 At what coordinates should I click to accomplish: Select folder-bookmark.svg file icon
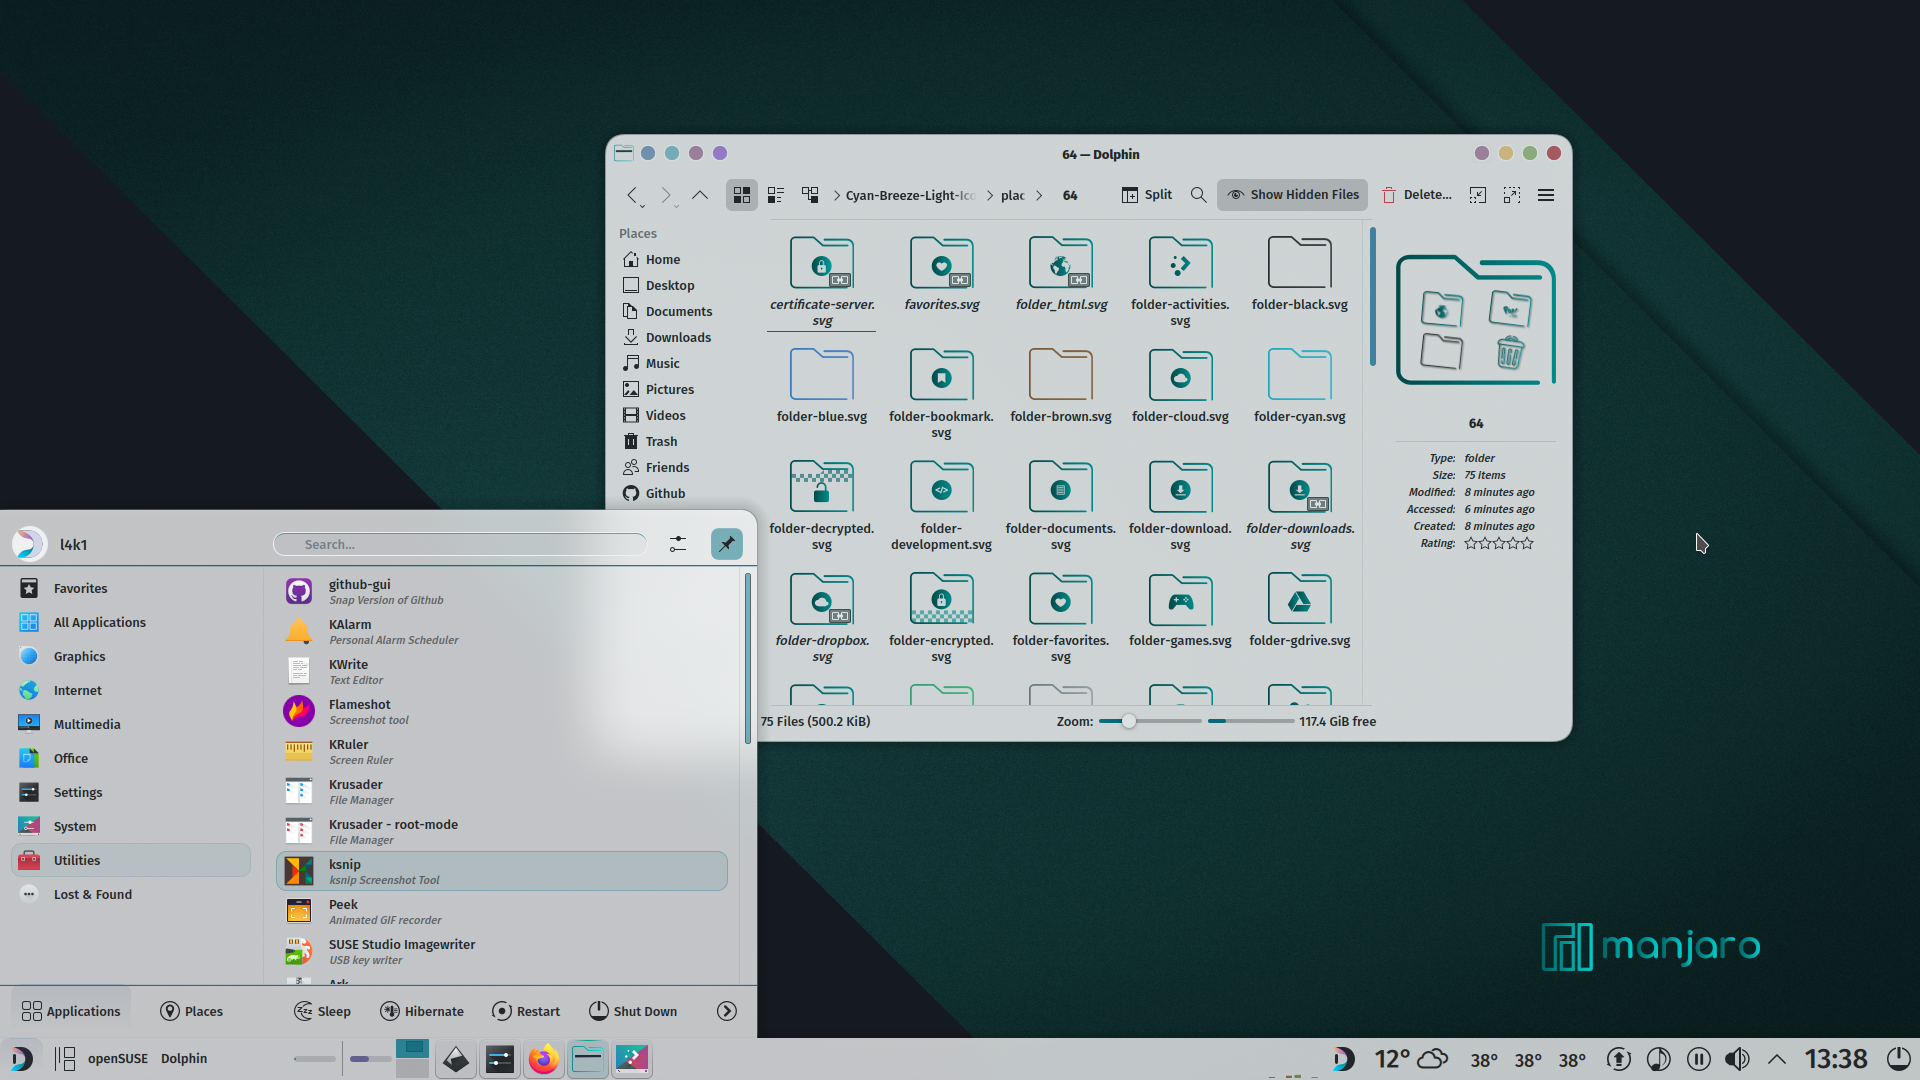coord(941,375)
